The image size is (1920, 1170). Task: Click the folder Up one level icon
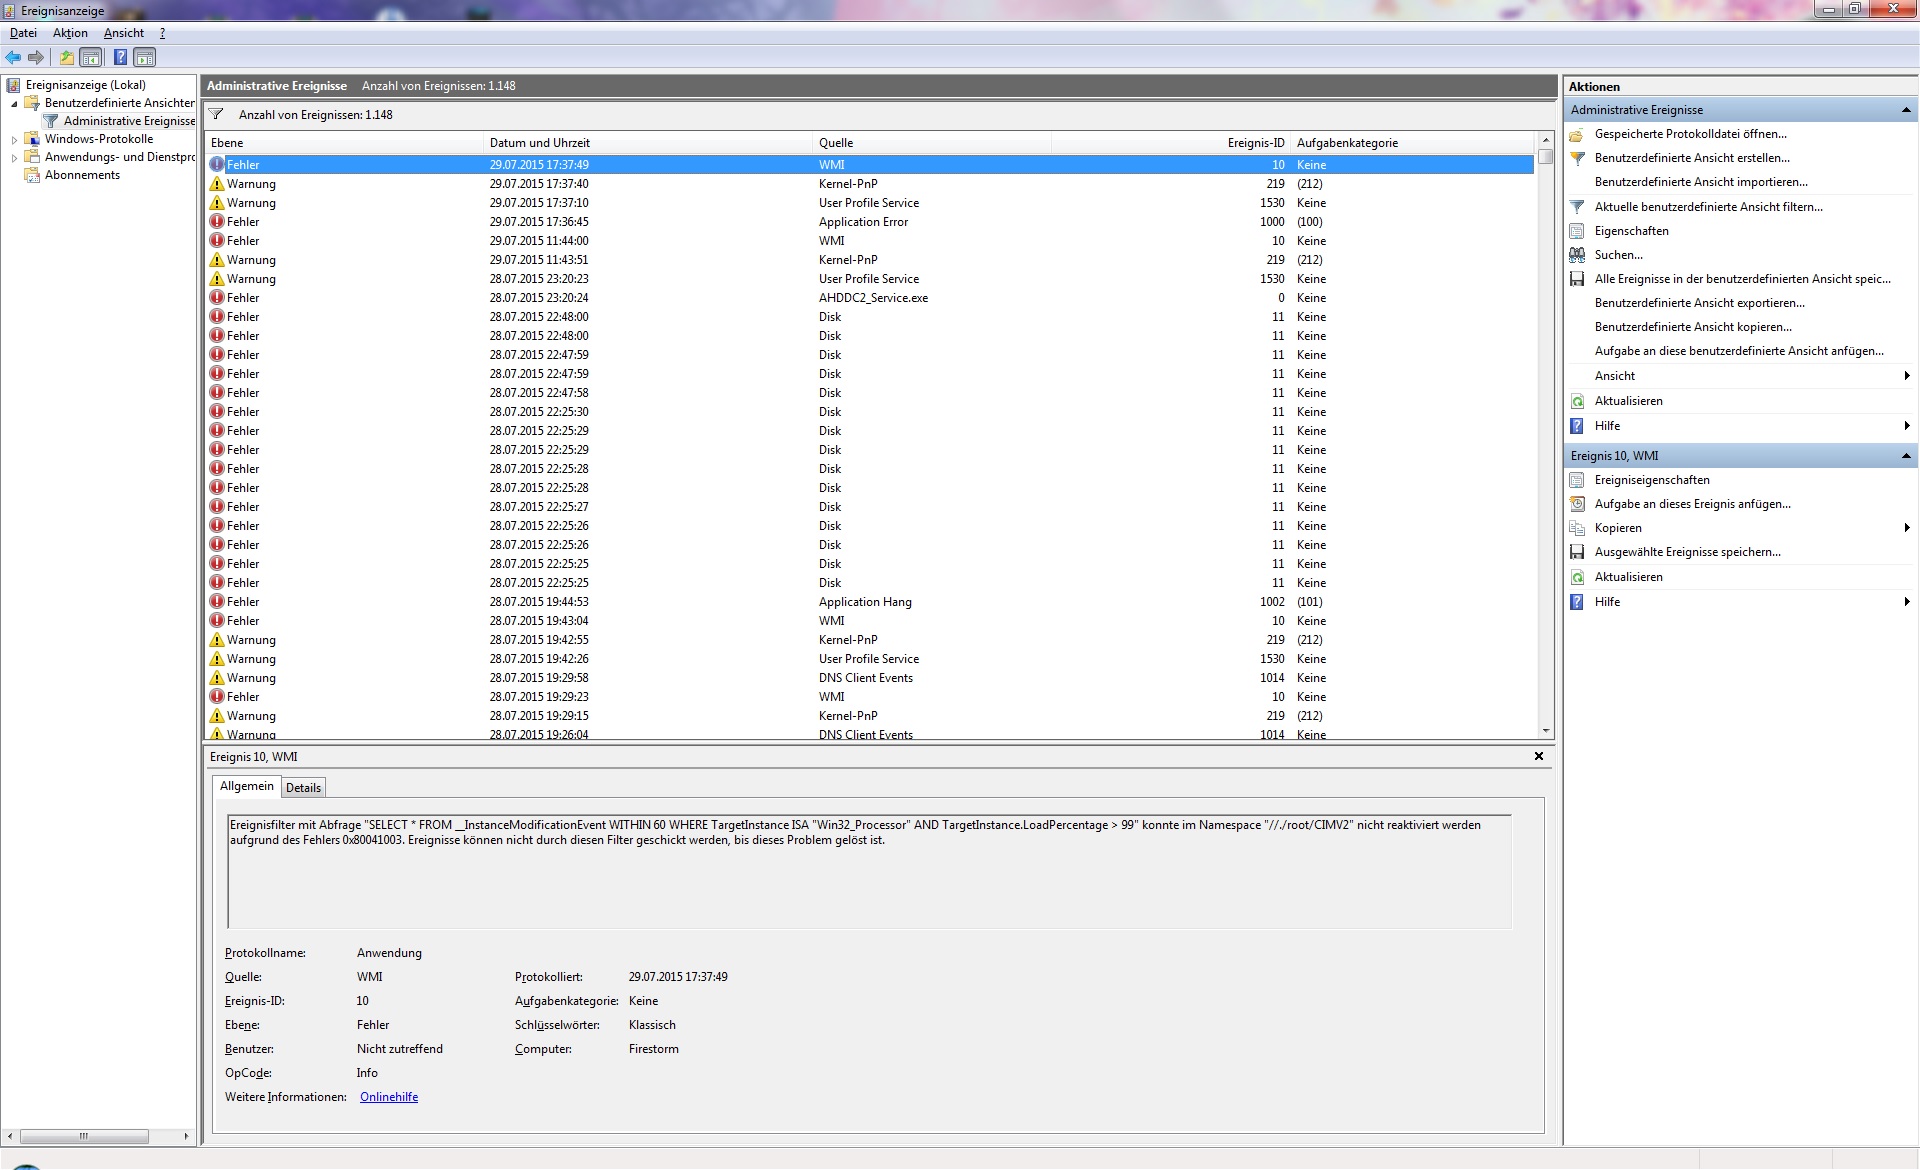click(x=66, y=58)
